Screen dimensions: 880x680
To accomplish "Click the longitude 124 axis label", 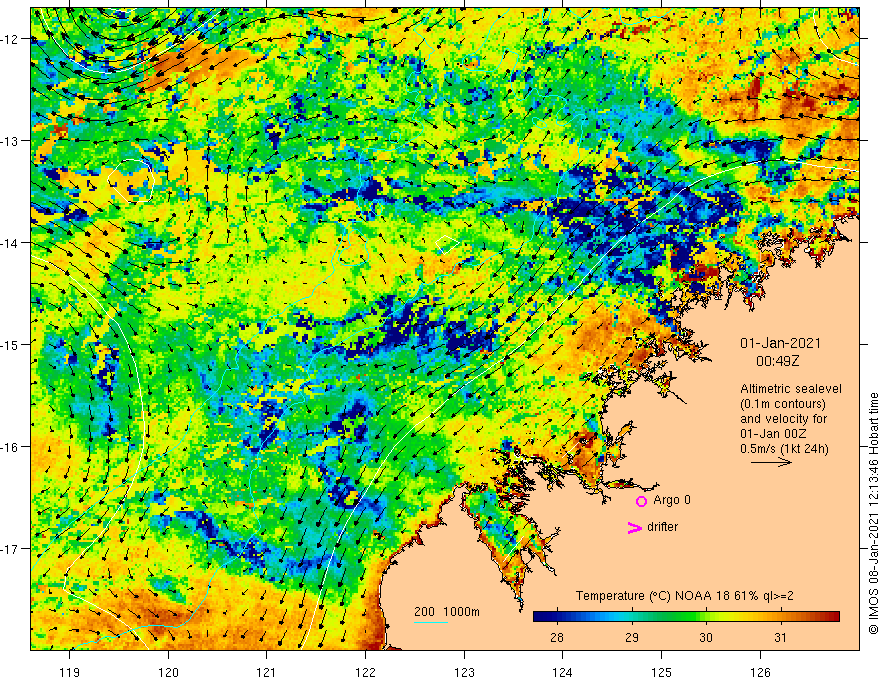I will click(x=562, y=672).
